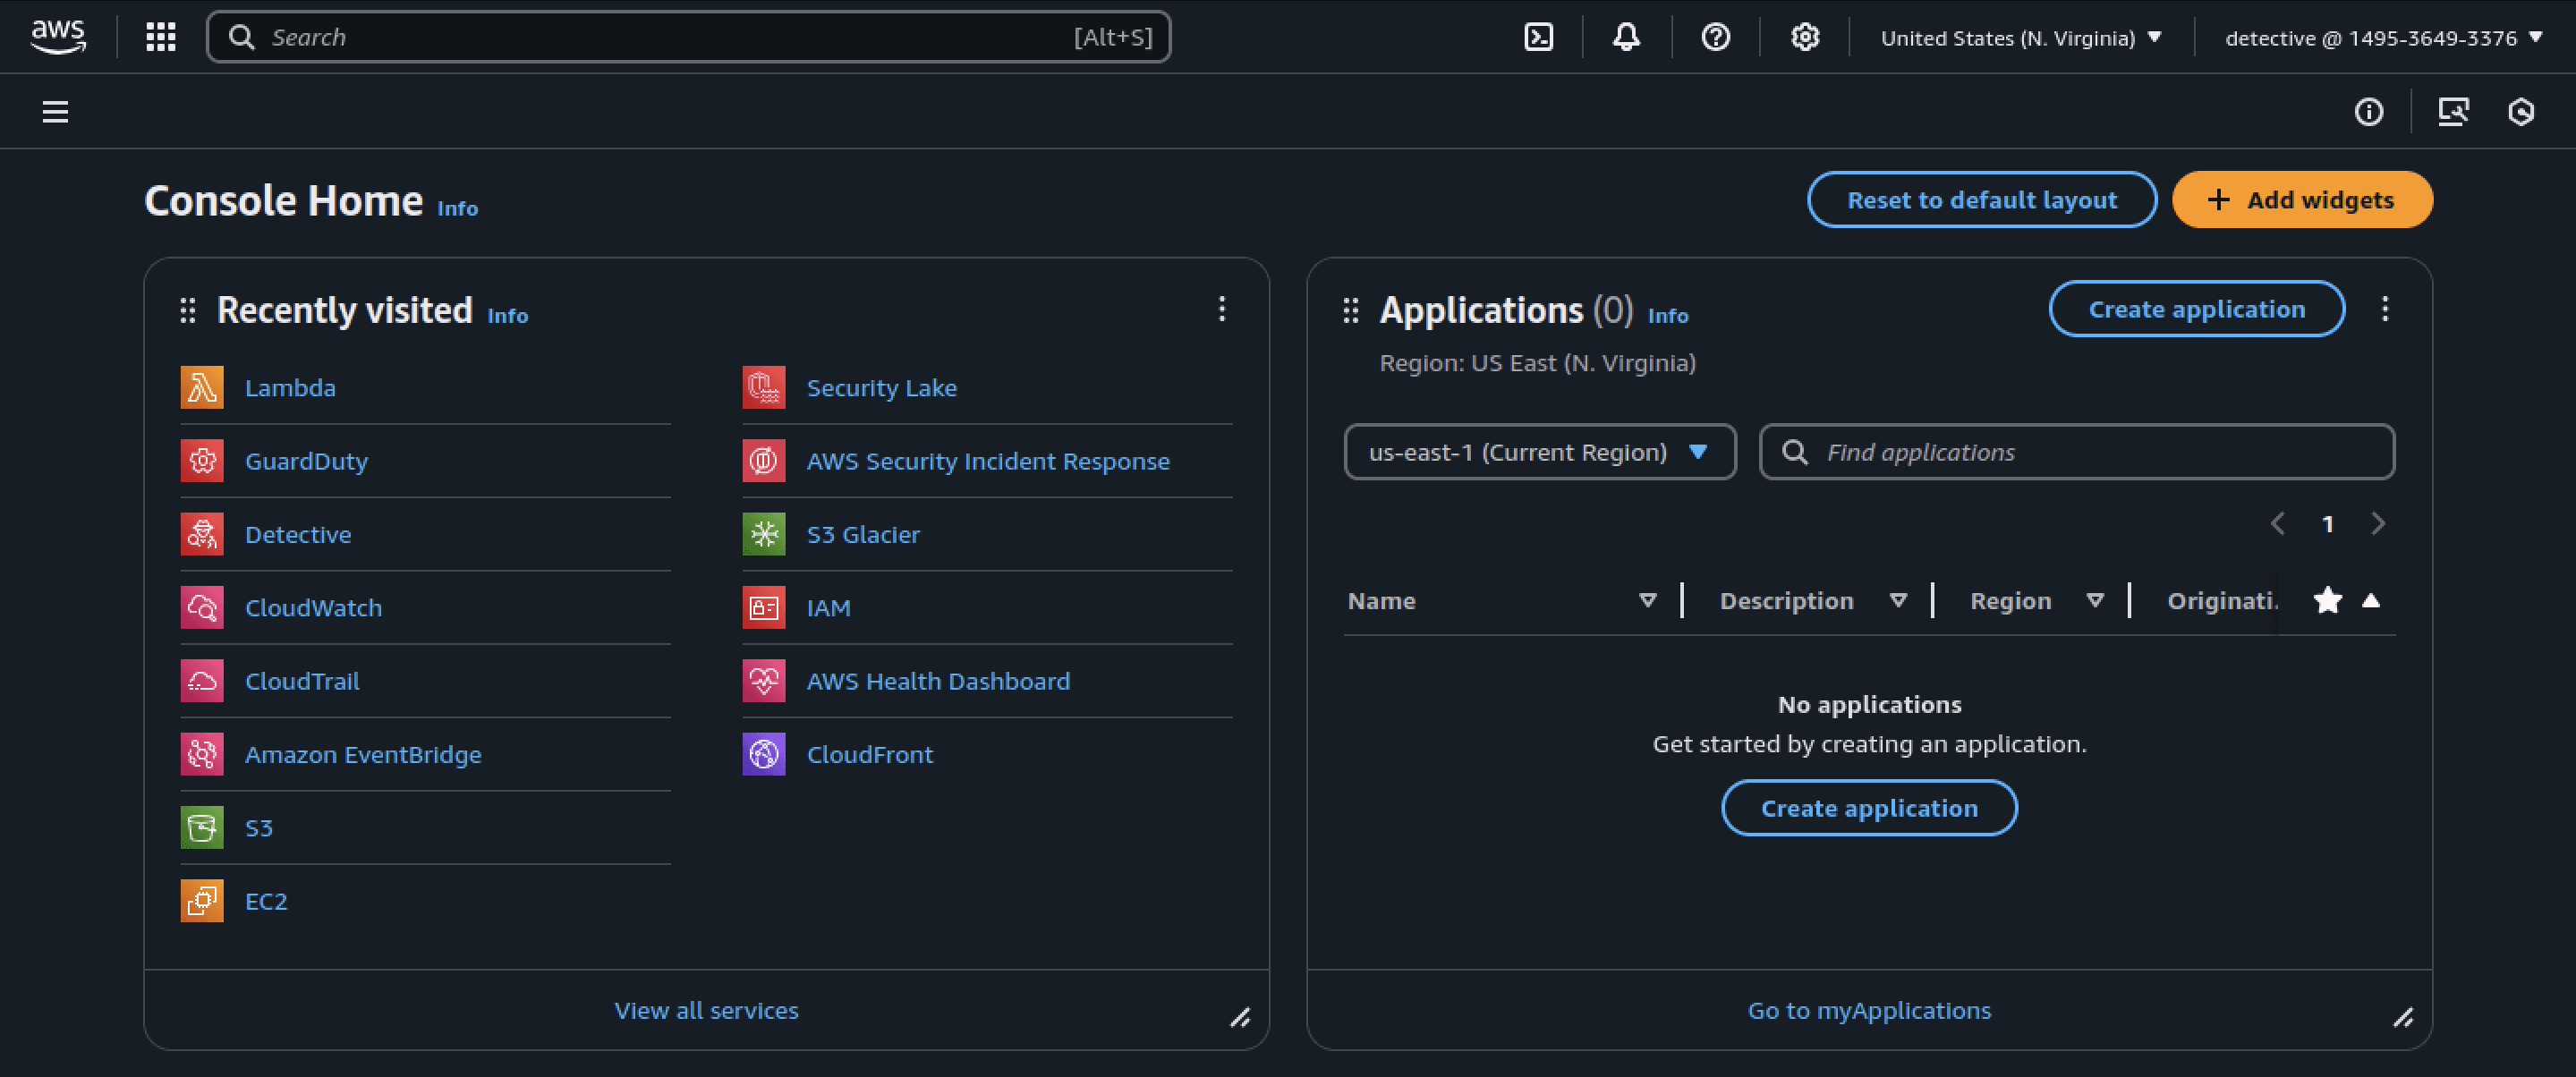The width and height of the screenshot is (2576, 1077).
Task: Open the detective account menu
Action: [x=2384, y=38]
